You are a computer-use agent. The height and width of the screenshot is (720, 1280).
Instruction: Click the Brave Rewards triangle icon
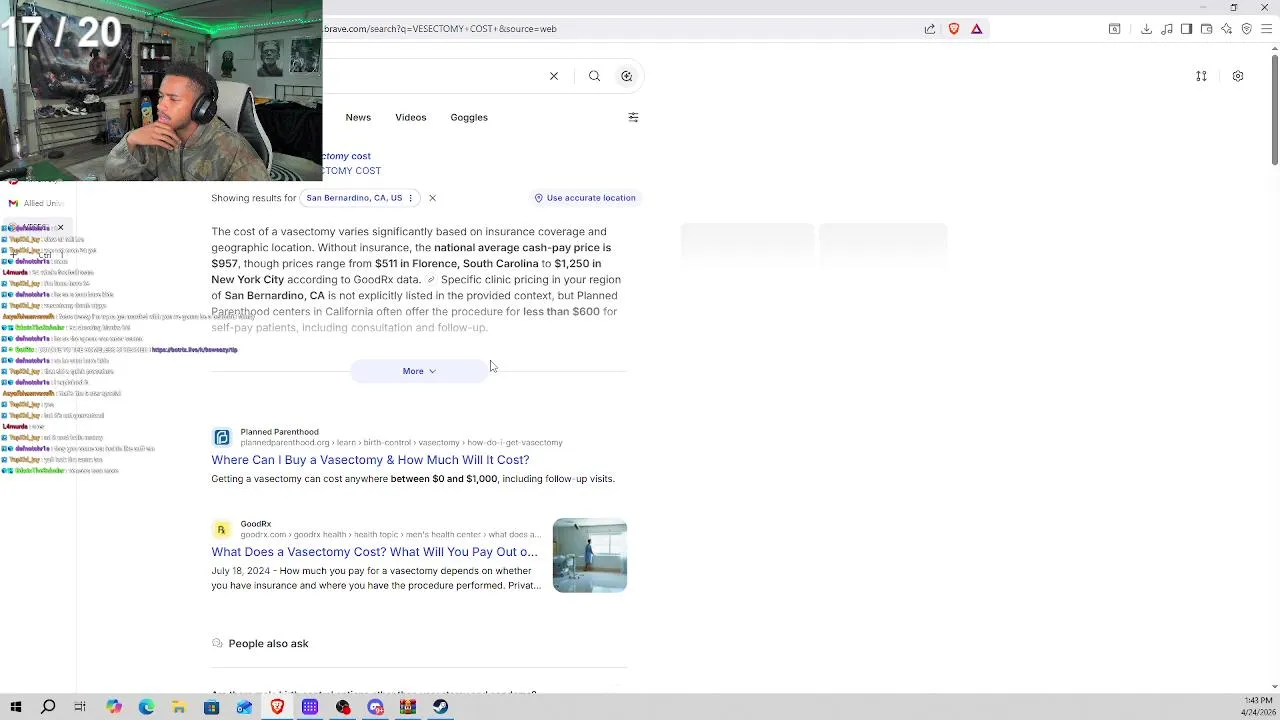click(977, 29)
